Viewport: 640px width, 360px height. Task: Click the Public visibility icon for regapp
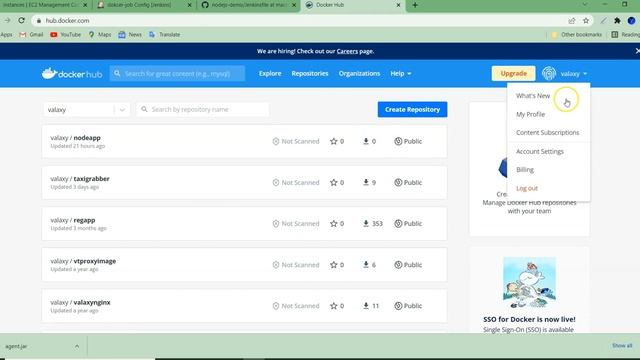(x=398, y=224)
